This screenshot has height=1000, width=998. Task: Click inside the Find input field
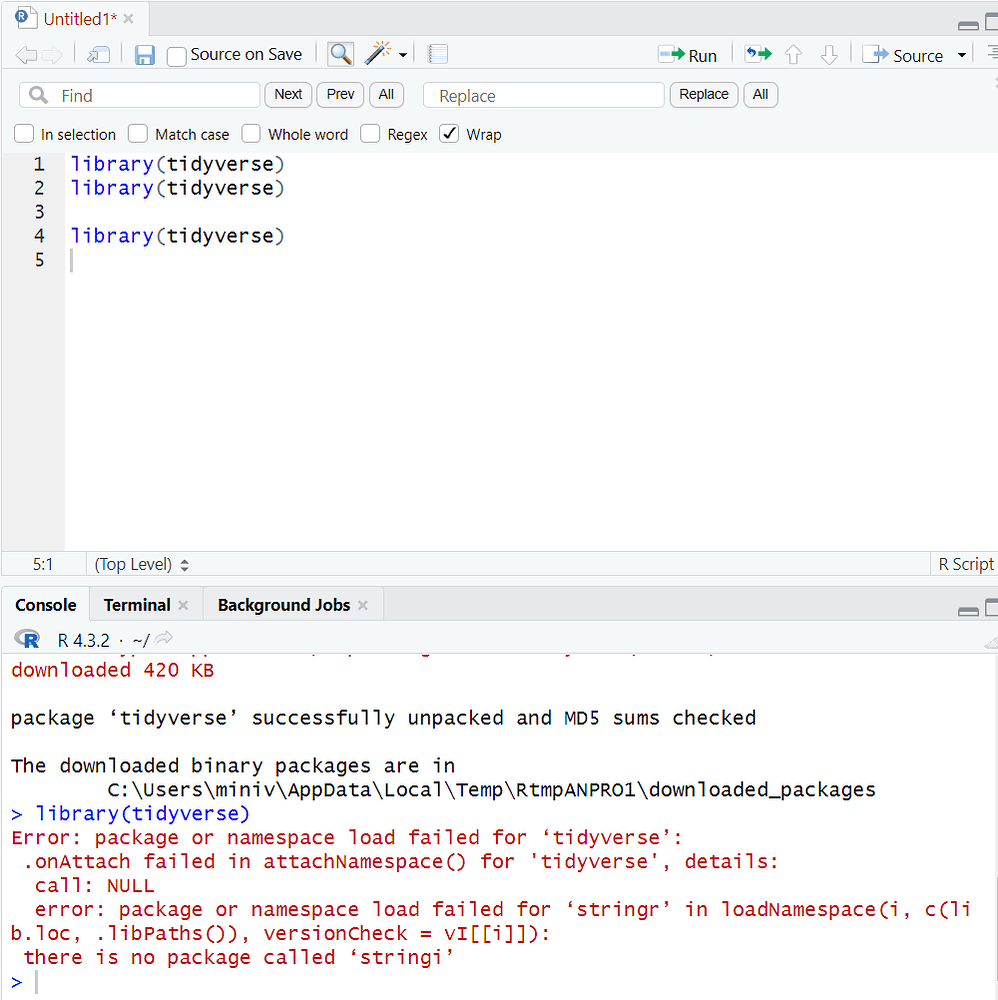140,94
